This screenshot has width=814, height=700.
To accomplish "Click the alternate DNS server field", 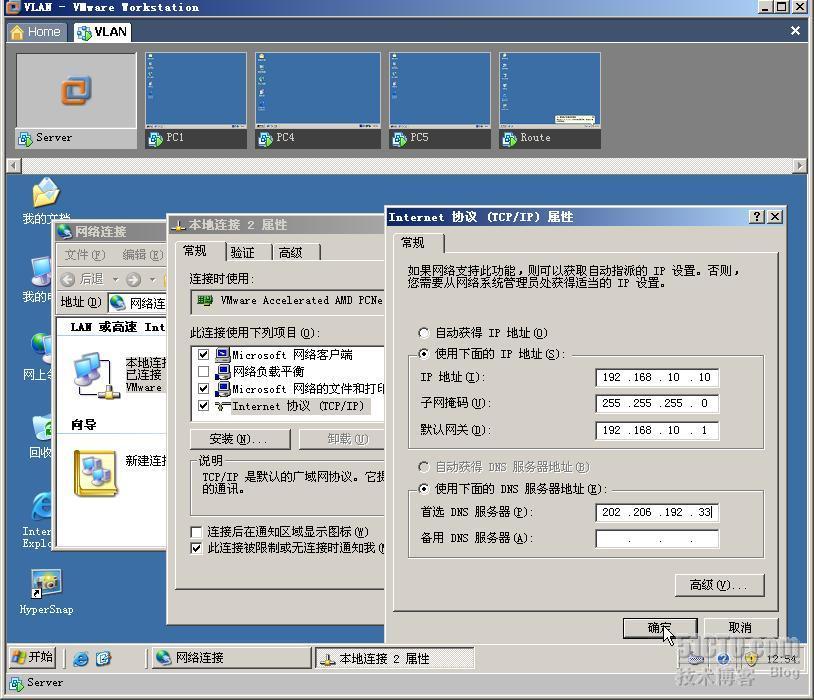I will click(x=657, y=539).
